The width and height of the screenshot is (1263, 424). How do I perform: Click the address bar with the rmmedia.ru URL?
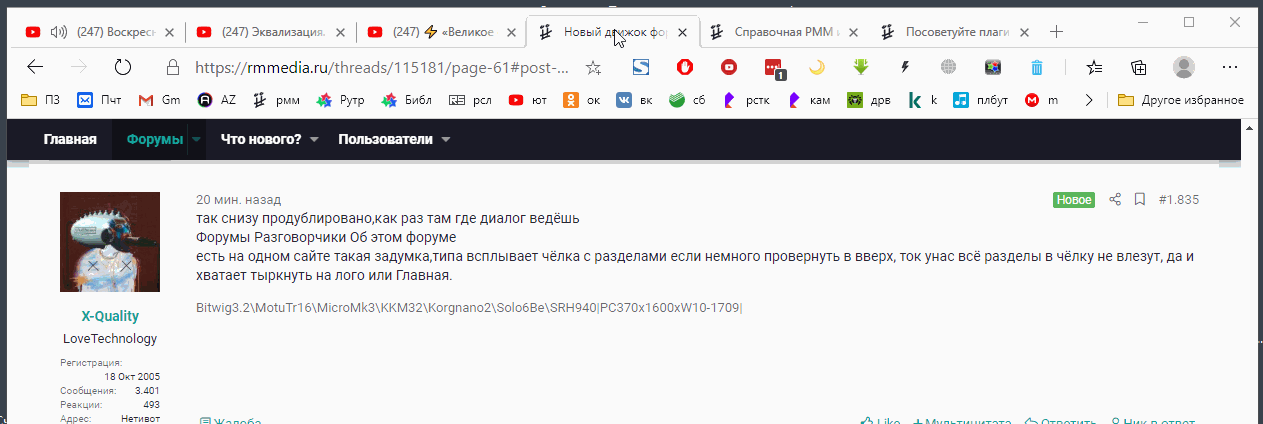[382, 68]
